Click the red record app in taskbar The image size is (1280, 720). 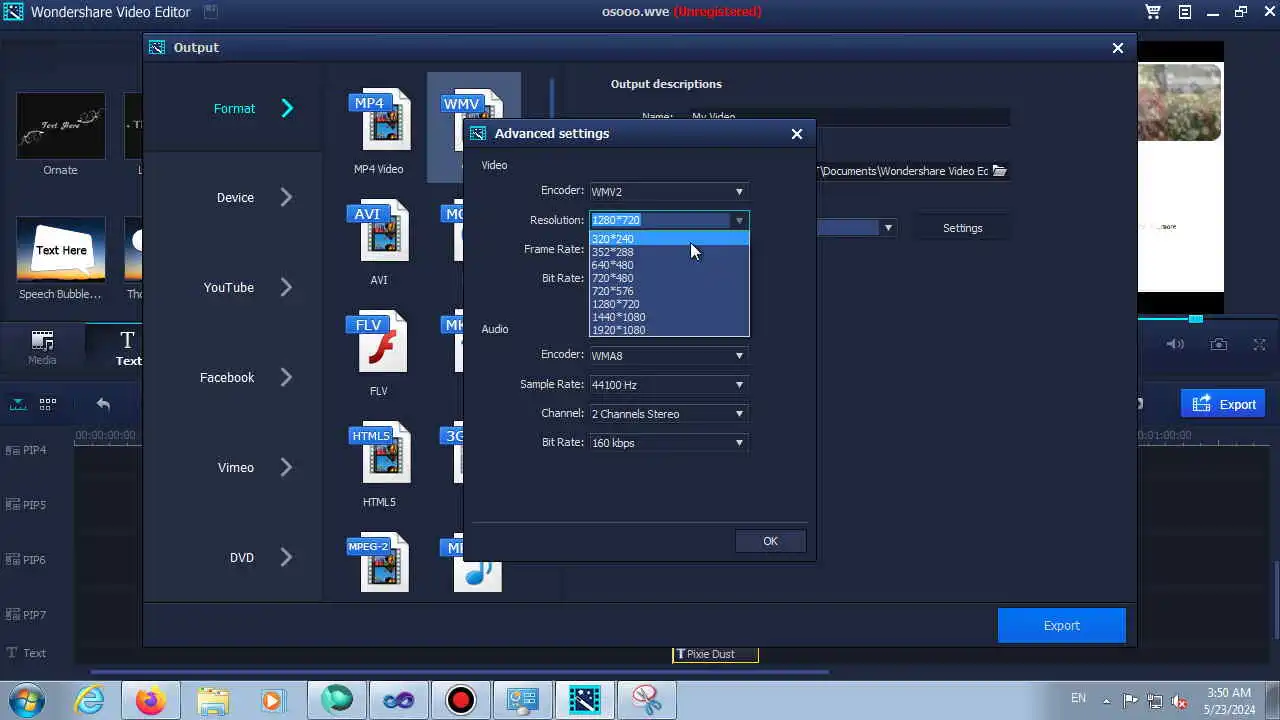coord(460,701)
